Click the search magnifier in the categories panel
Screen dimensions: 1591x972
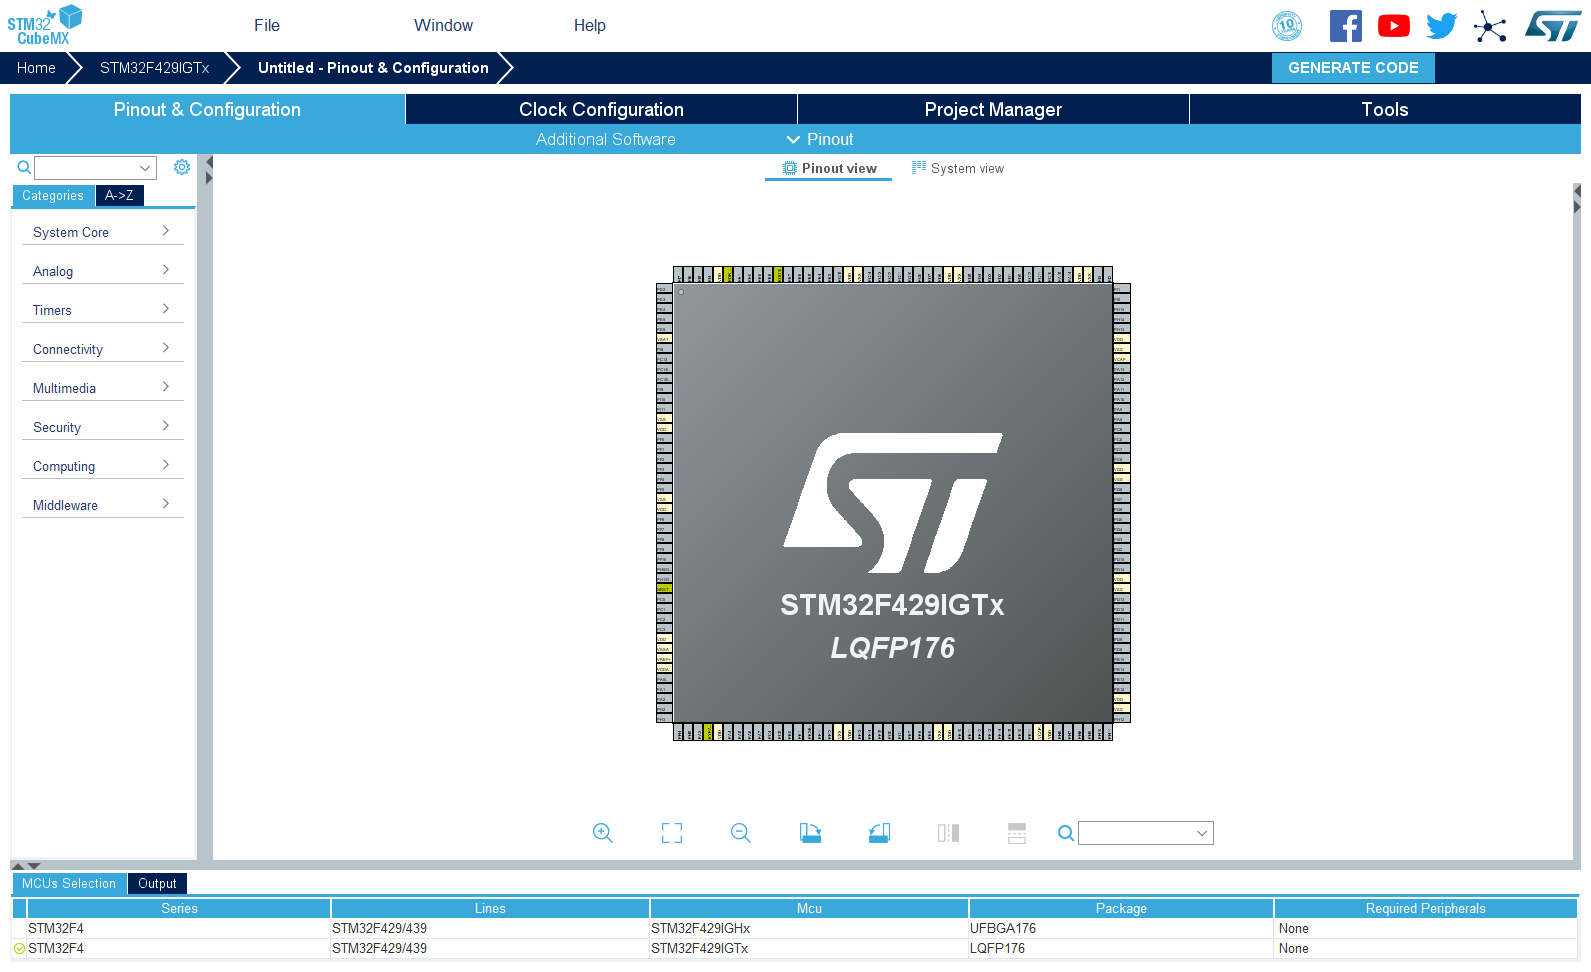click(x=24, y=167)
